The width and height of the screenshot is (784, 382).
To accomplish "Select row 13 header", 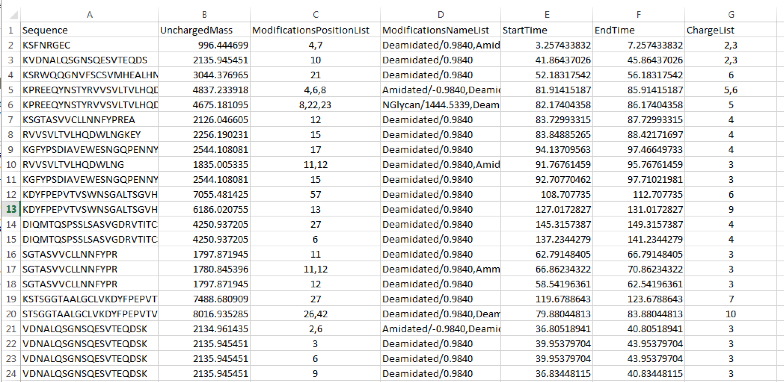I will point(10,210).
